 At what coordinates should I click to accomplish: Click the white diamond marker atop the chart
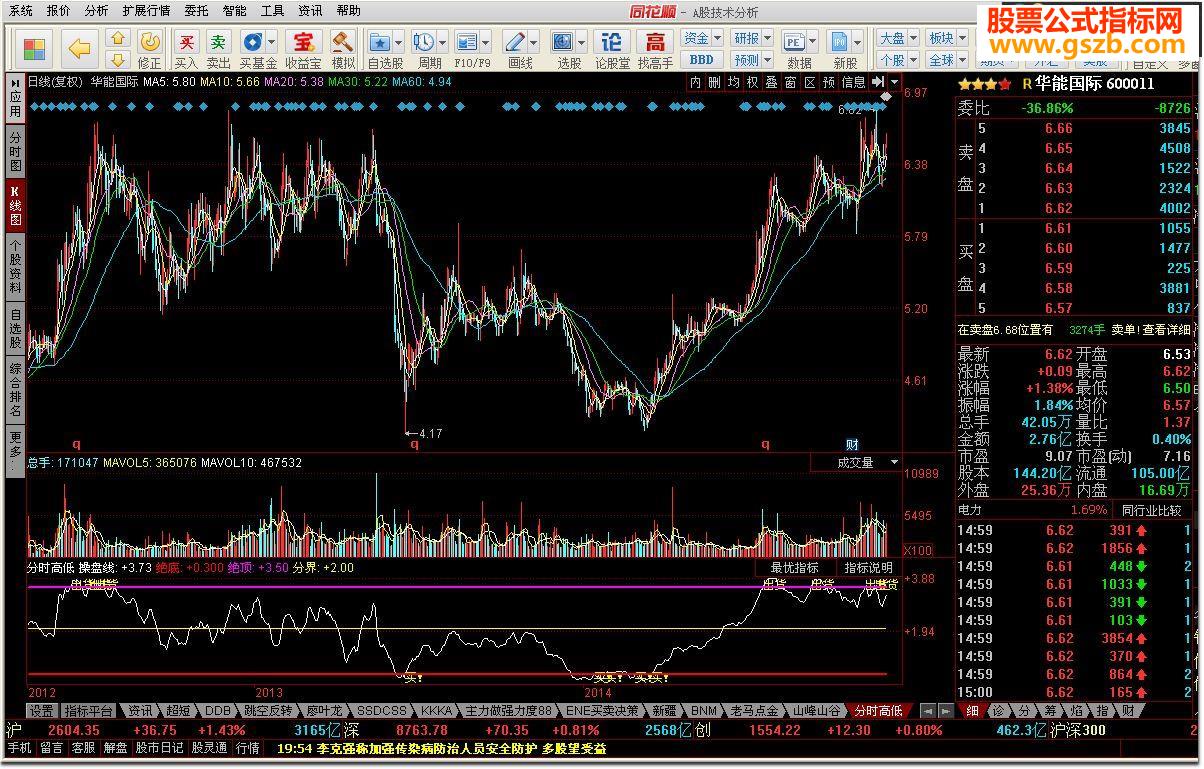pyautogui.click(x=884, y=97)
